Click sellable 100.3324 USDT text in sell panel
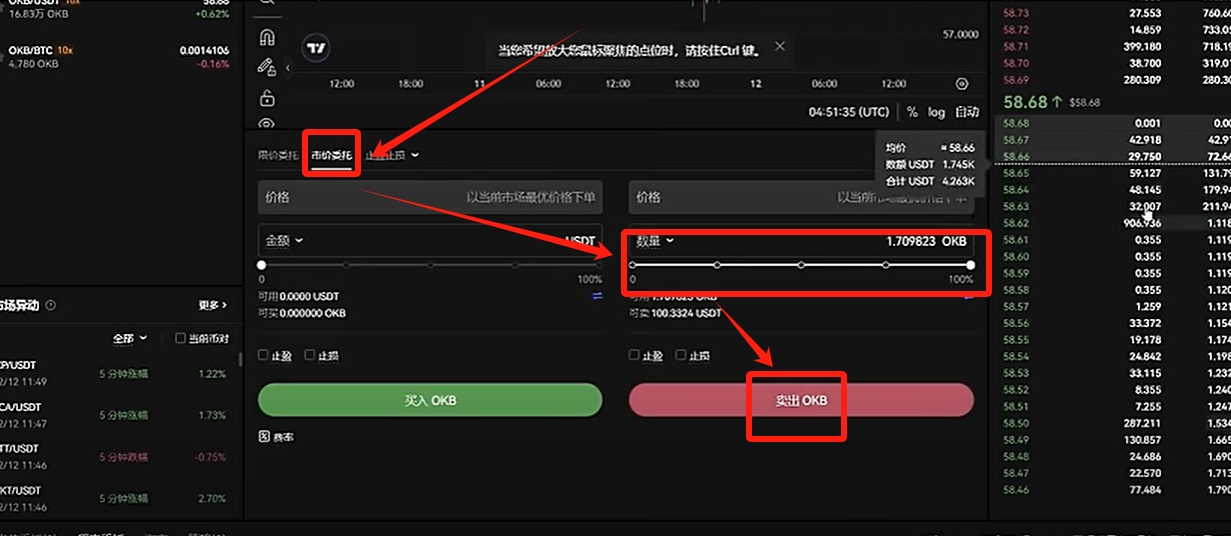 pyautogui.click(x=675, y=313)
